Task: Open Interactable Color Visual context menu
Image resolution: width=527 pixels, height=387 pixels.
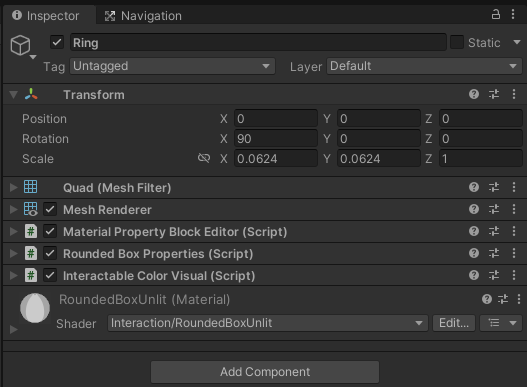Action: [514, 275]
